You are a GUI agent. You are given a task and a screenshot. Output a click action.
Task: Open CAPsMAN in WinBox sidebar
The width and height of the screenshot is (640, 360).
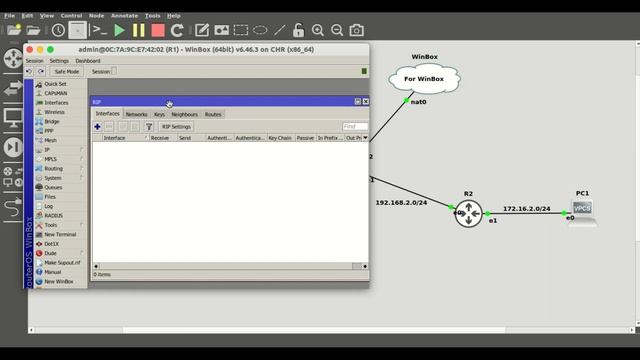click(x=56, y=93)
